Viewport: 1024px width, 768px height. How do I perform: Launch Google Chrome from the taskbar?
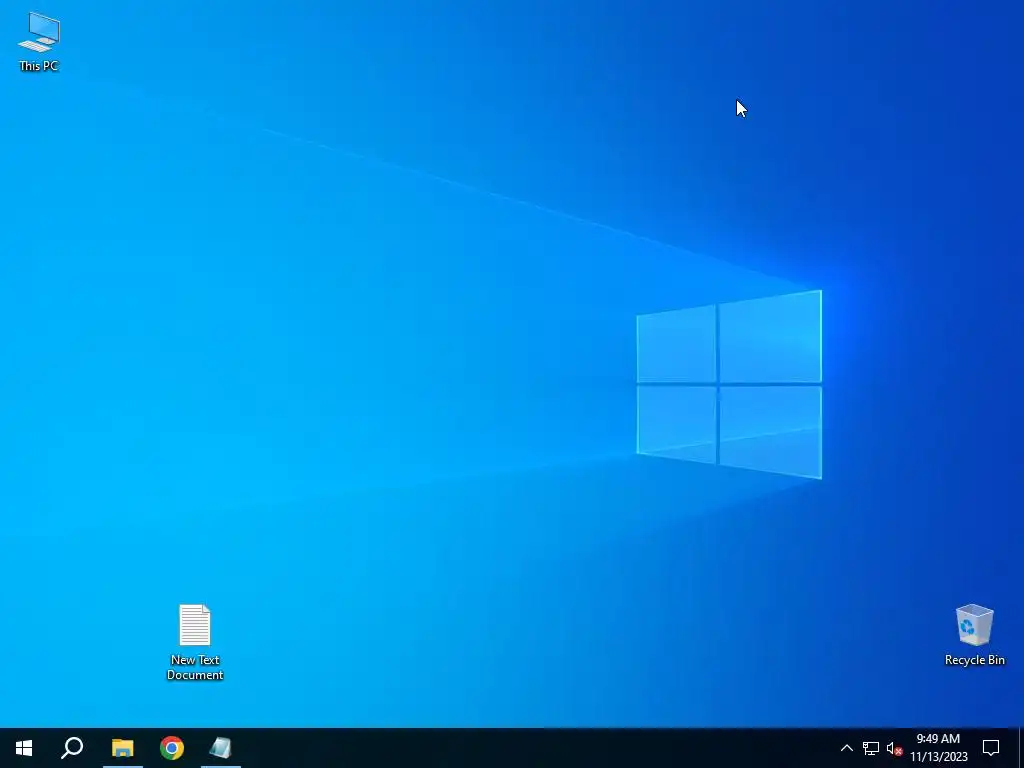[x=172, y=748]
